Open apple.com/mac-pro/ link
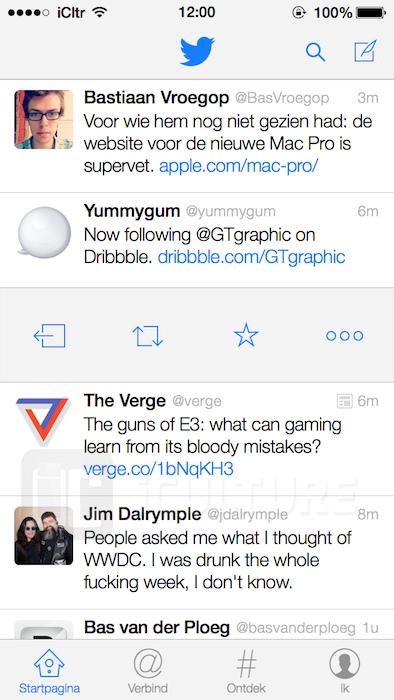 click(x=239, y=167)
